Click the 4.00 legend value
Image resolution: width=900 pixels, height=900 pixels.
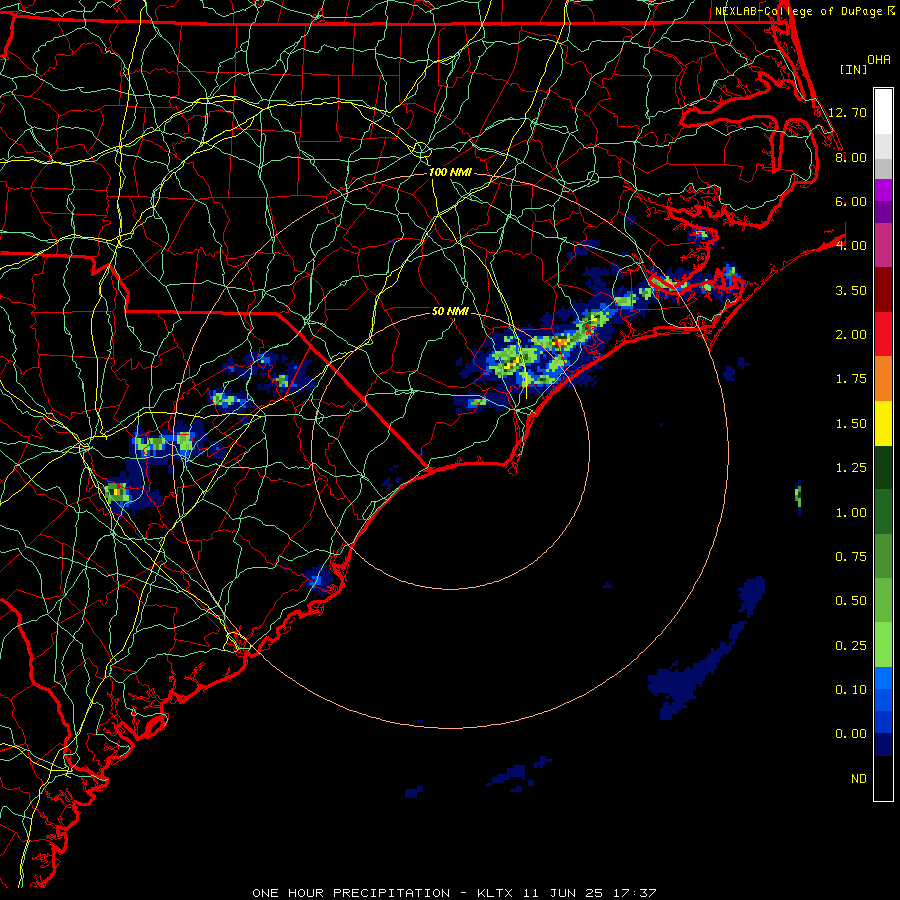pyautogui.click(x=851, y=246)
